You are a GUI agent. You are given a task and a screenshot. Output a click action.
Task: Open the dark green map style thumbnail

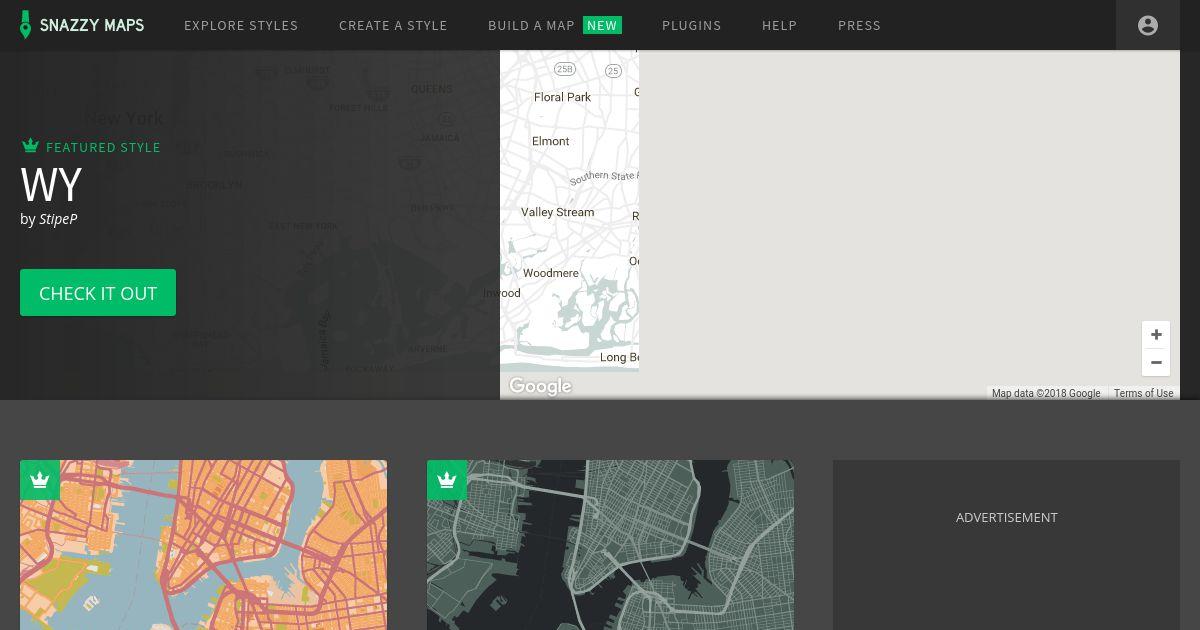click(610, 545)
